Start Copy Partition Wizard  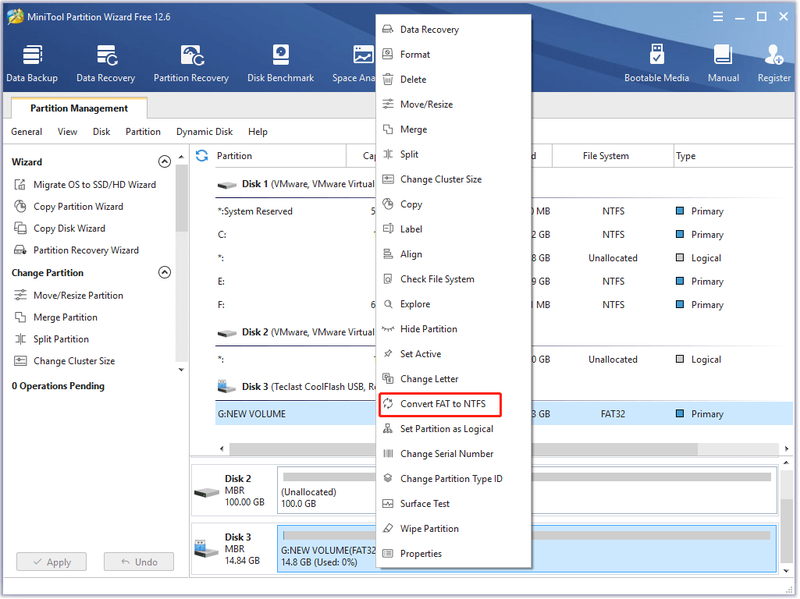coord(68,207)
